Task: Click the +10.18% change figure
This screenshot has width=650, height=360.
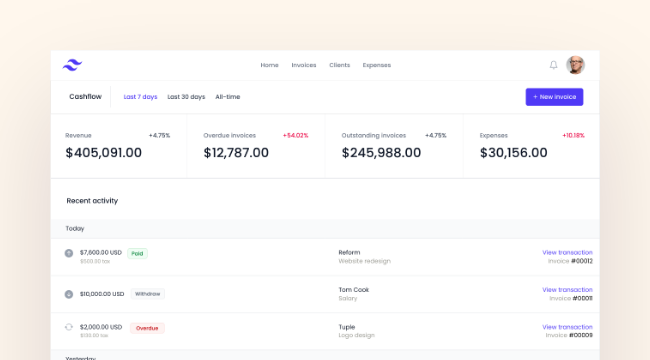Action: pyautogui.click(x=573, y=135)
